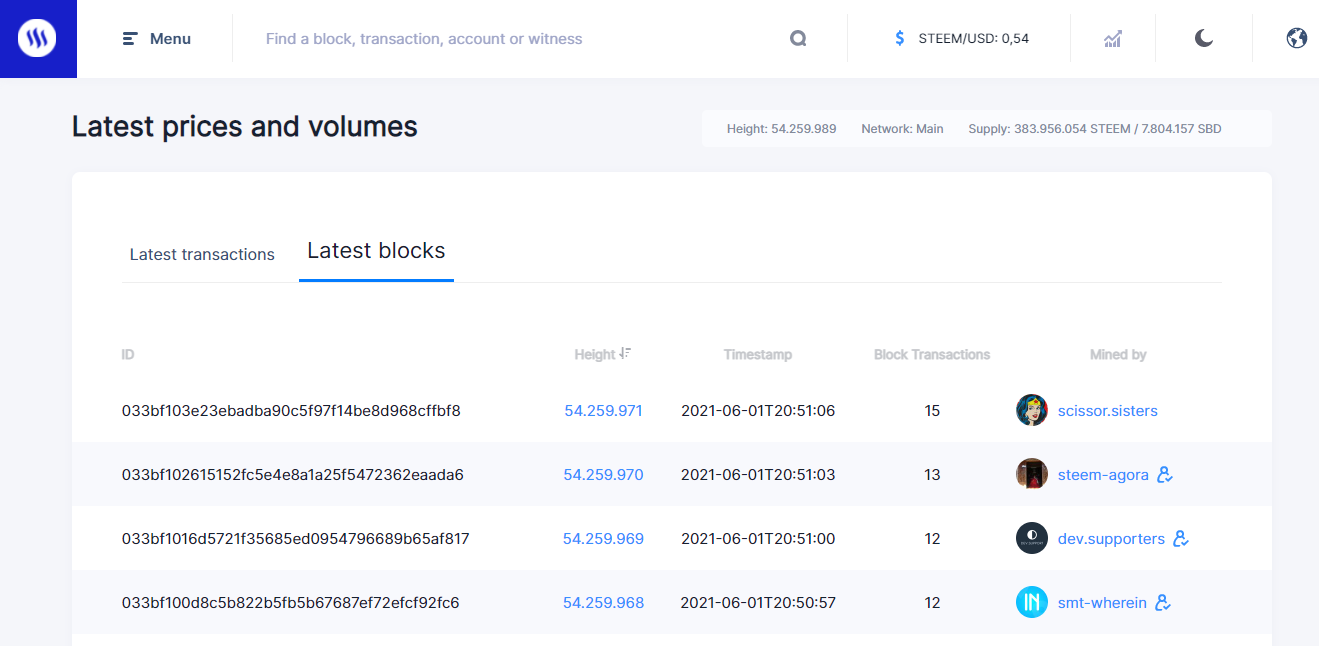Click the verified badge next to dev.supporters
Viewport: 1319px width, 646px height.
click(1181, 539)
